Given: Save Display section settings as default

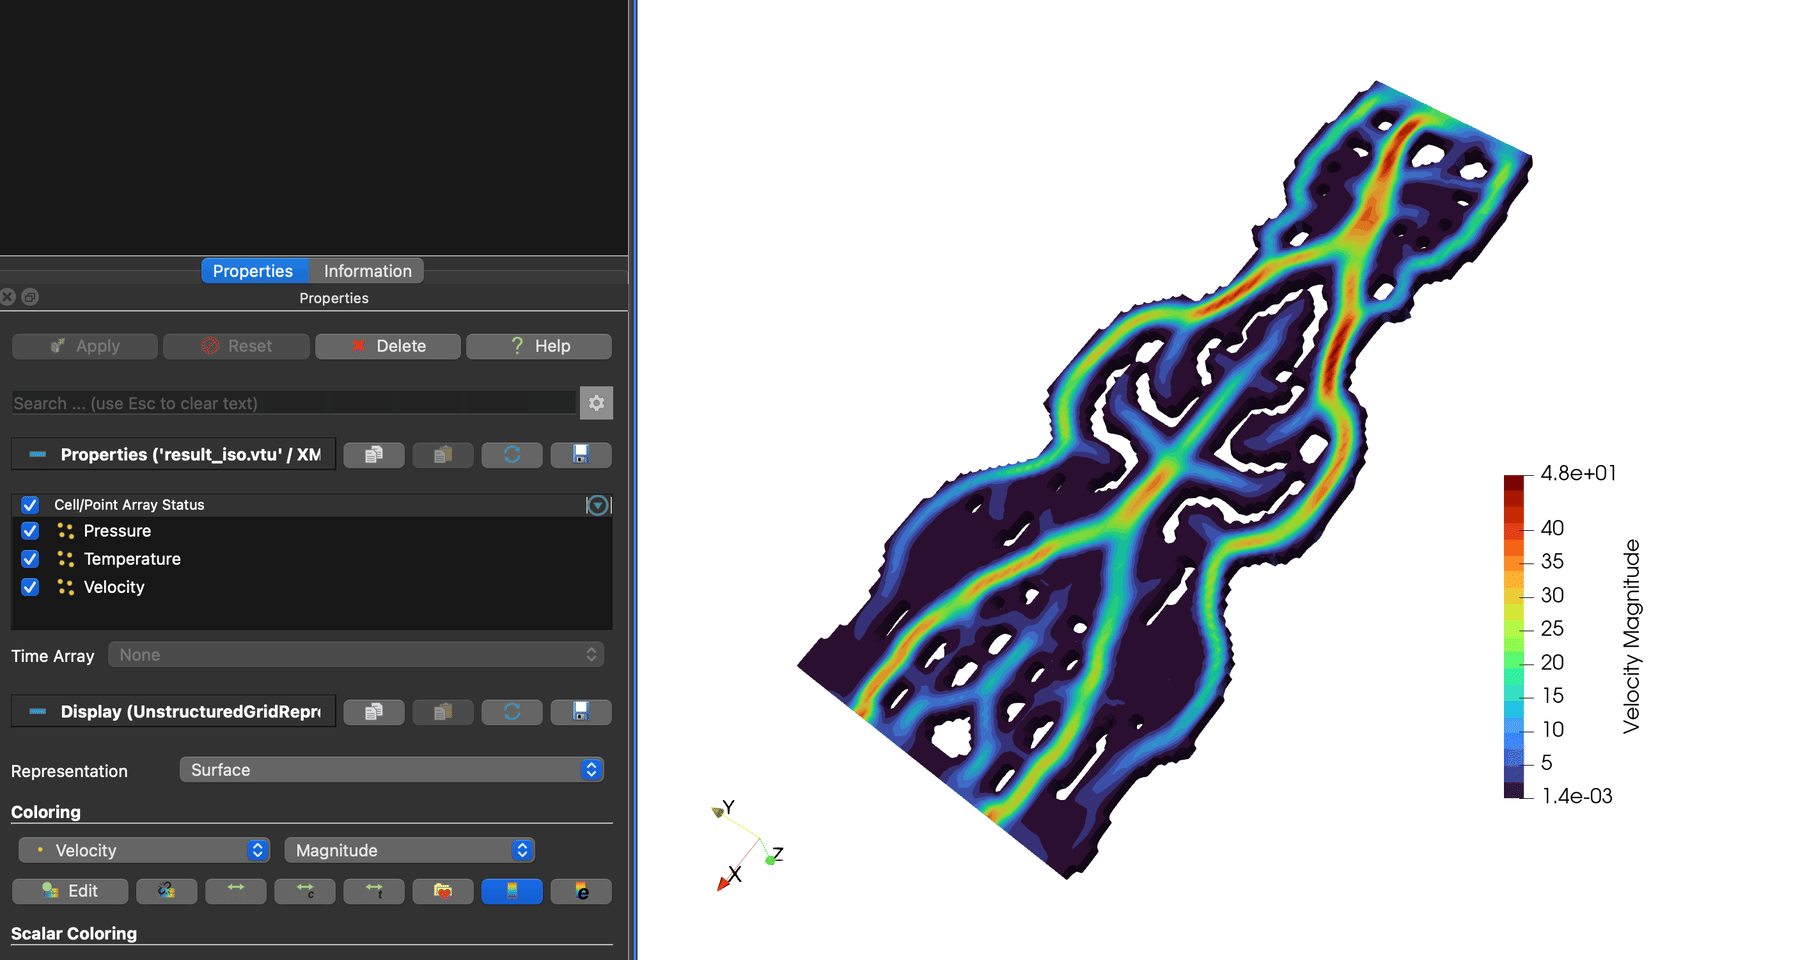Looking at the screenshot, I should [581, 712].
